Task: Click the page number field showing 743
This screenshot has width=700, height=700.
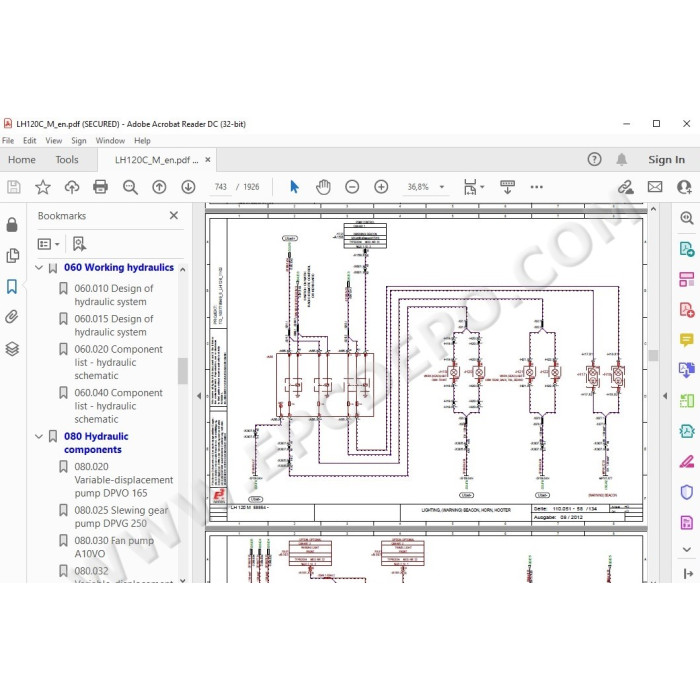Action: pos(221,187)
